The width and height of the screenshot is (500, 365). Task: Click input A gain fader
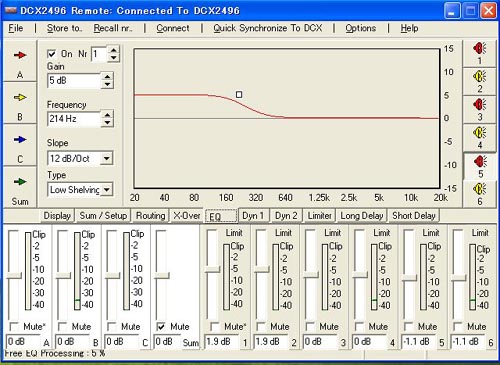point(14,275)
